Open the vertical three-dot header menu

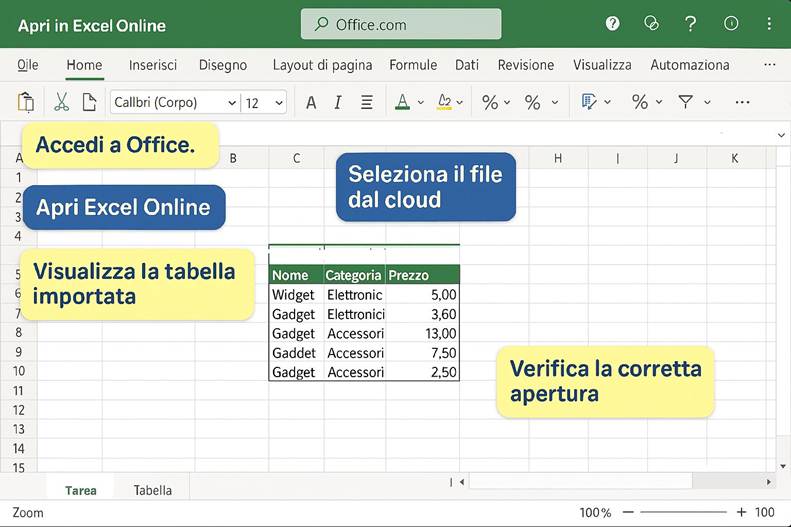pyautogui.click(x=769, y=23)
